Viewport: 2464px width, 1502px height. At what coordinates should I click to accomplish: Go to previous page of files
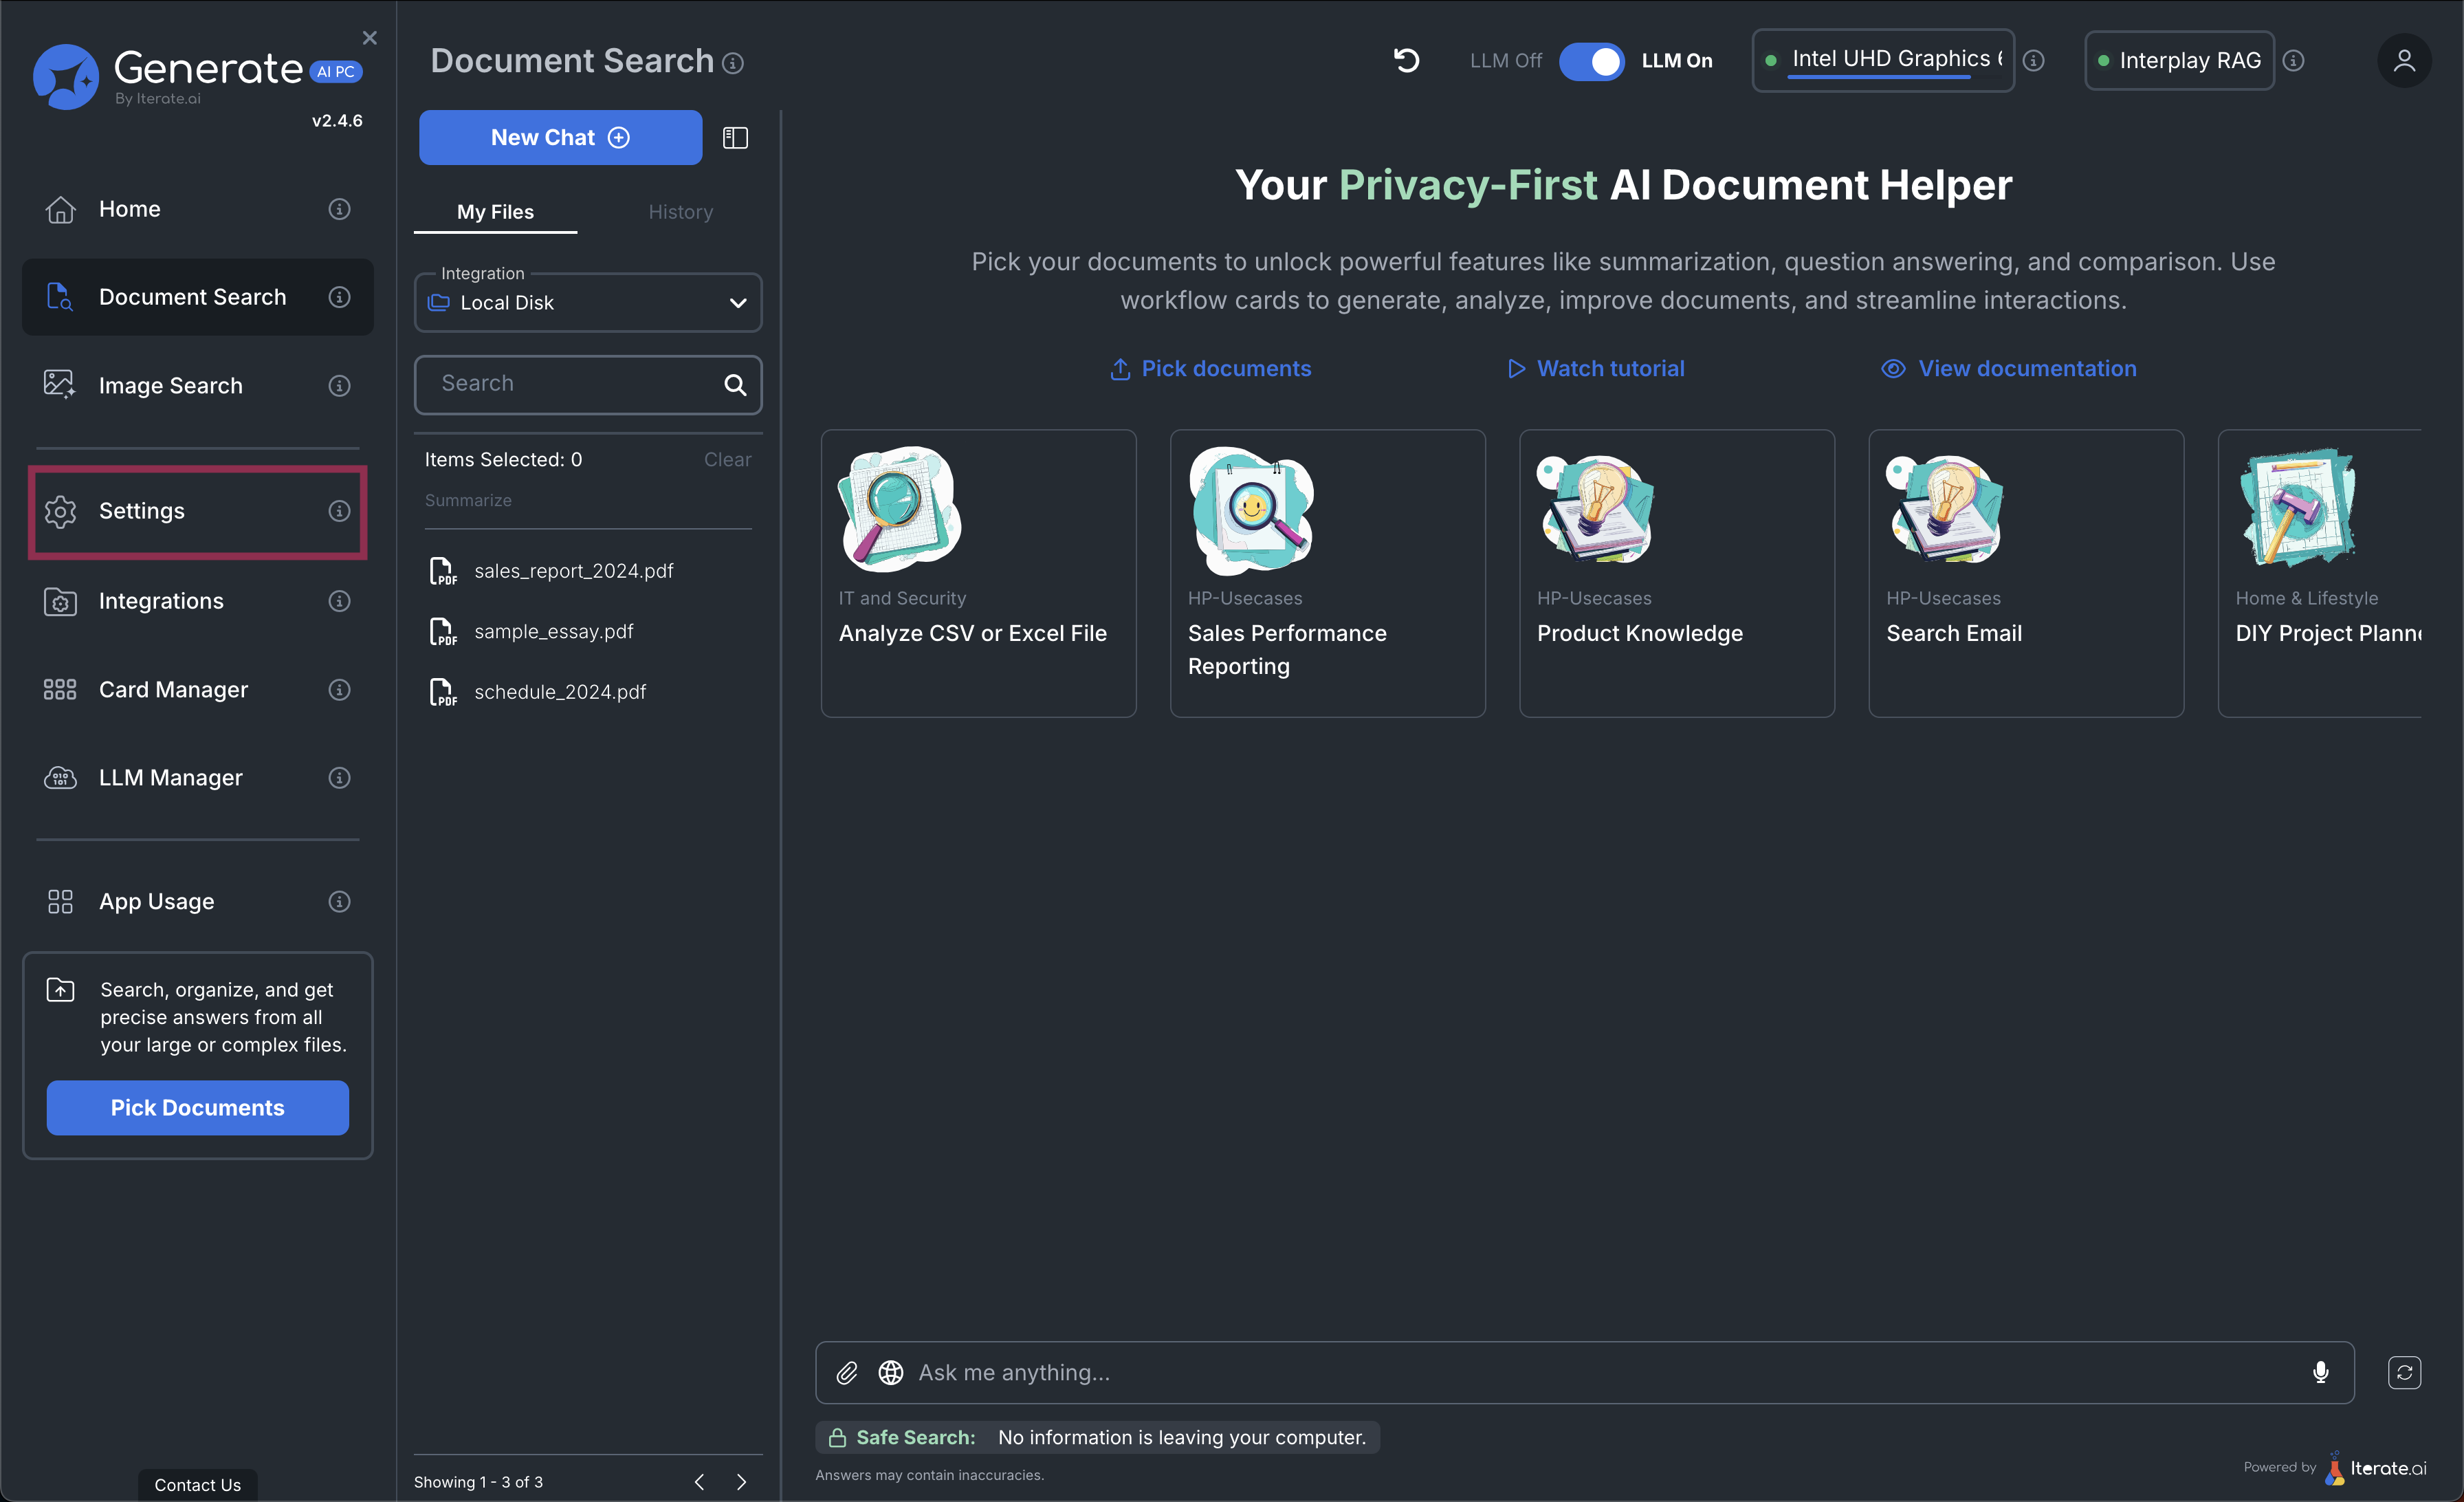click(699, 1481)
